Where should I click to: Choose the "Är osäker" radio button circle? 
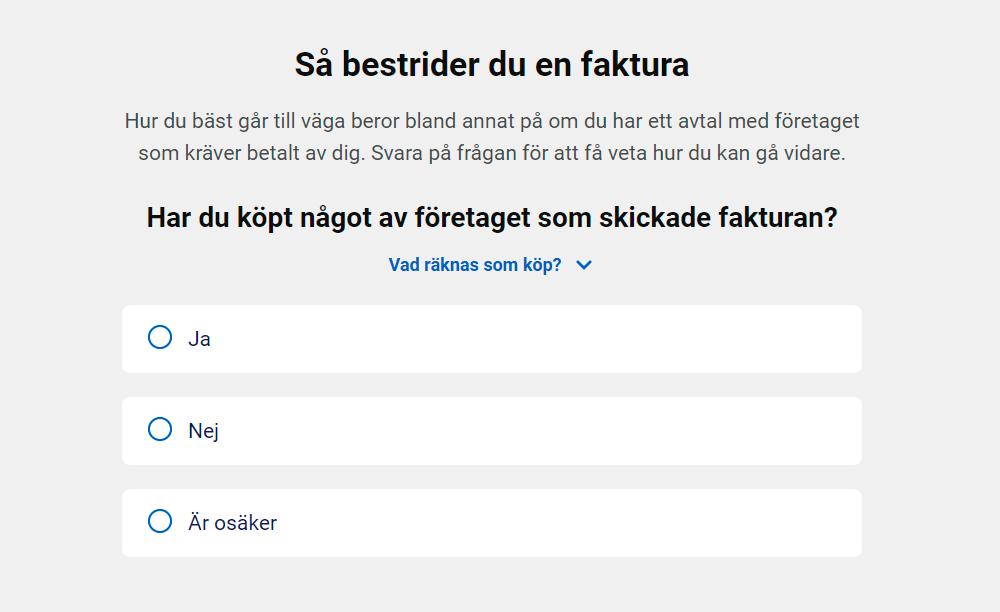(160, 521)
